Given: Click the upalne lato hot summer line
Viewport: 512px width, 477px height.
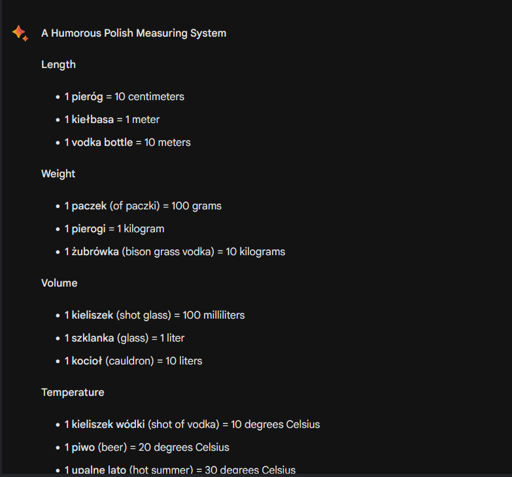Looking at the screenshot, I should pos(180,470).
